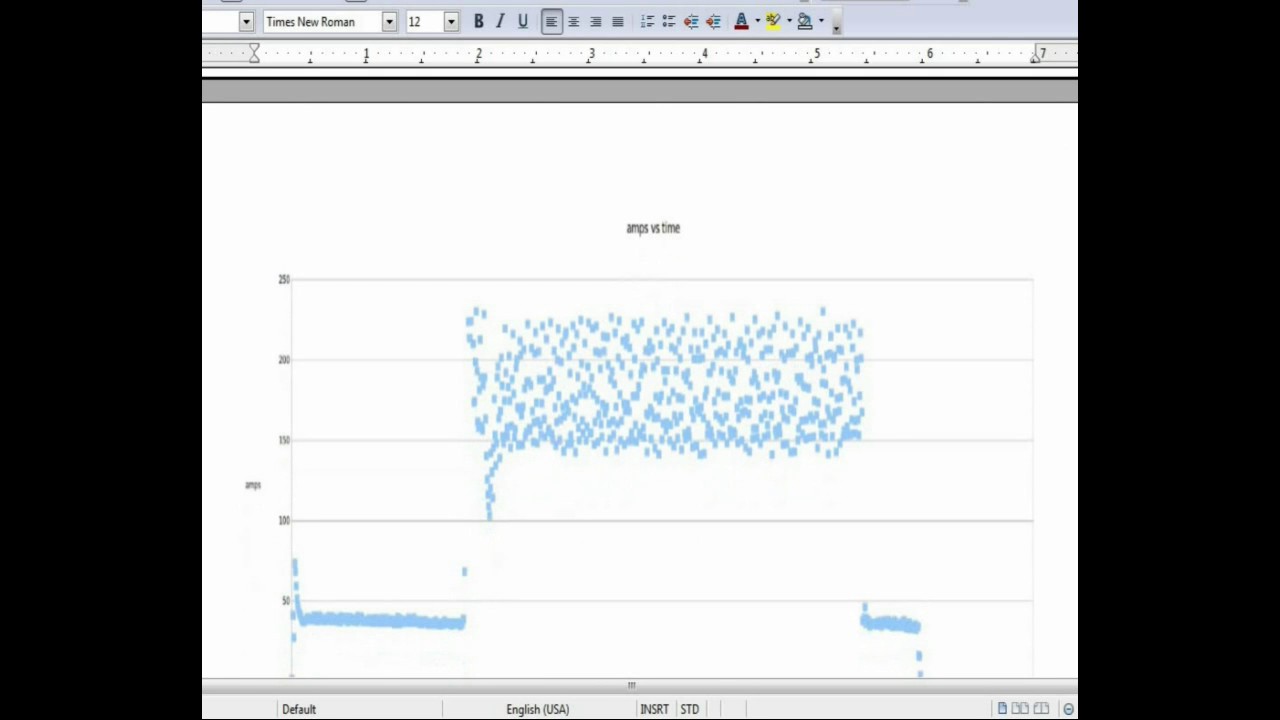
Task: Click the 200 y-axis value
Action: tap(284, 360)
